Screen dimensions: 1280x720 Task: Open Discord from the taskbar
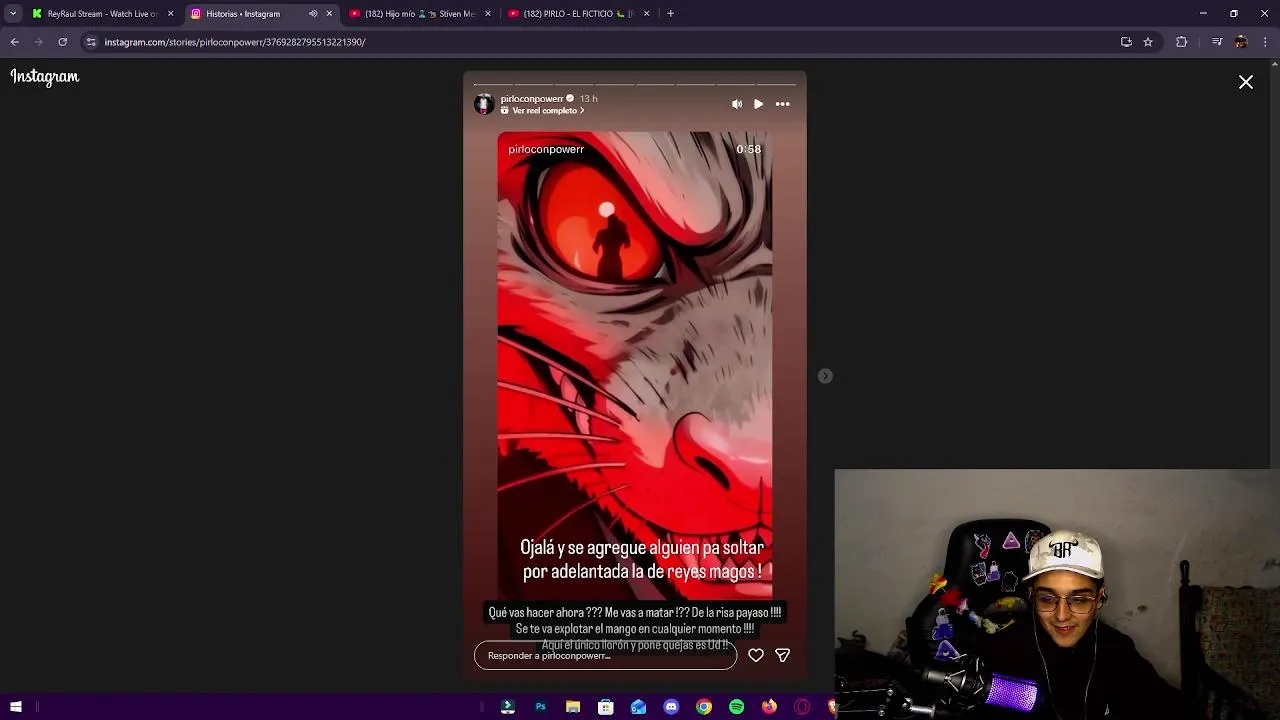click(671, 707)
